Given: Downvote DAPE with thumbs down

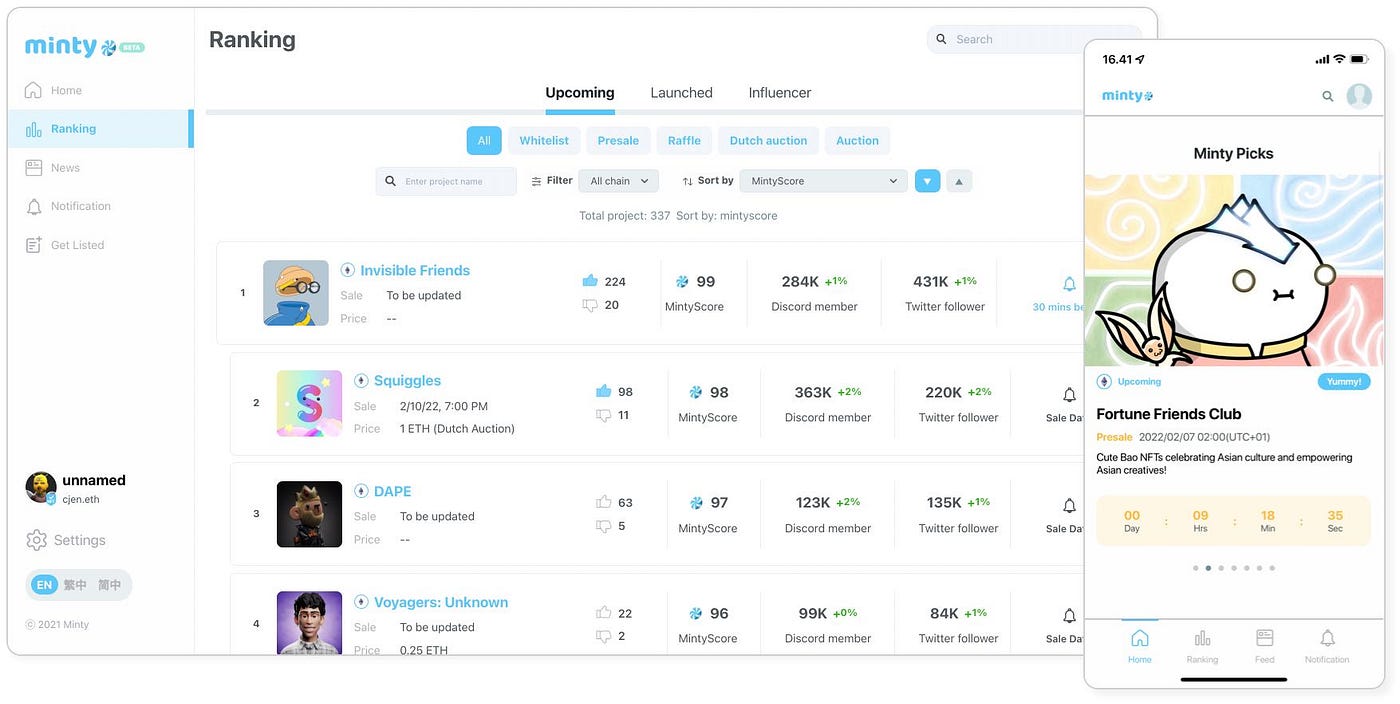Looking at the screenshot, I should click(603, 526).
